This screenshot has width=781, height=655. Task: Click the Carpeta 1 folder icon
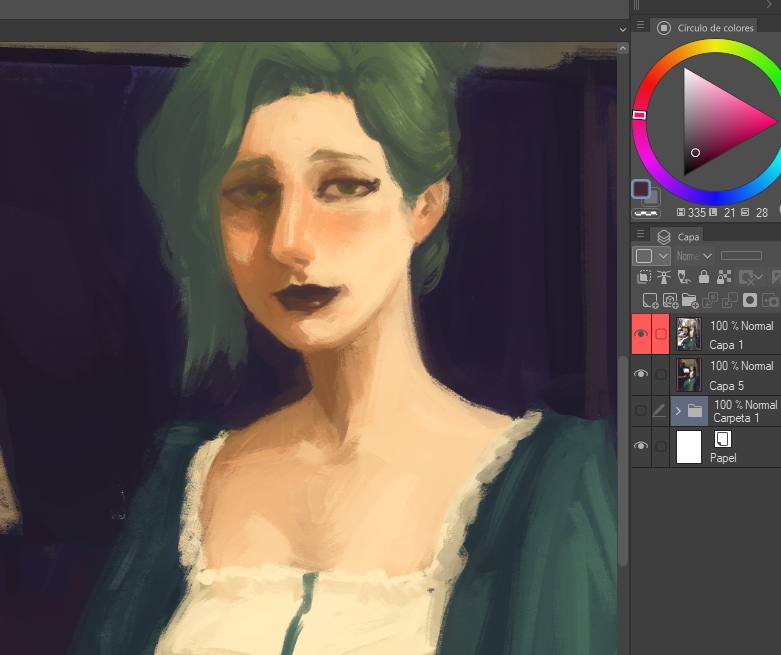coord(695,411)
